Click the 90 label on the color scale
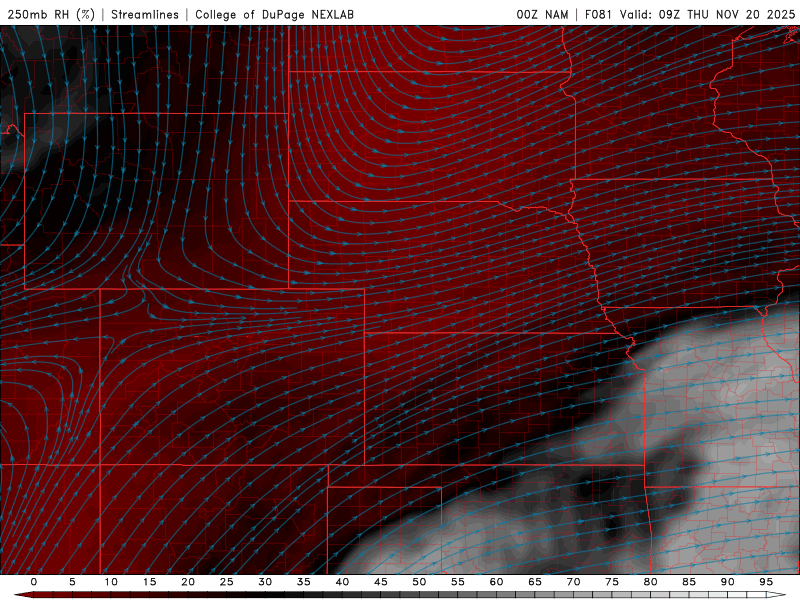The image size is (800, 600). [728, 582]
